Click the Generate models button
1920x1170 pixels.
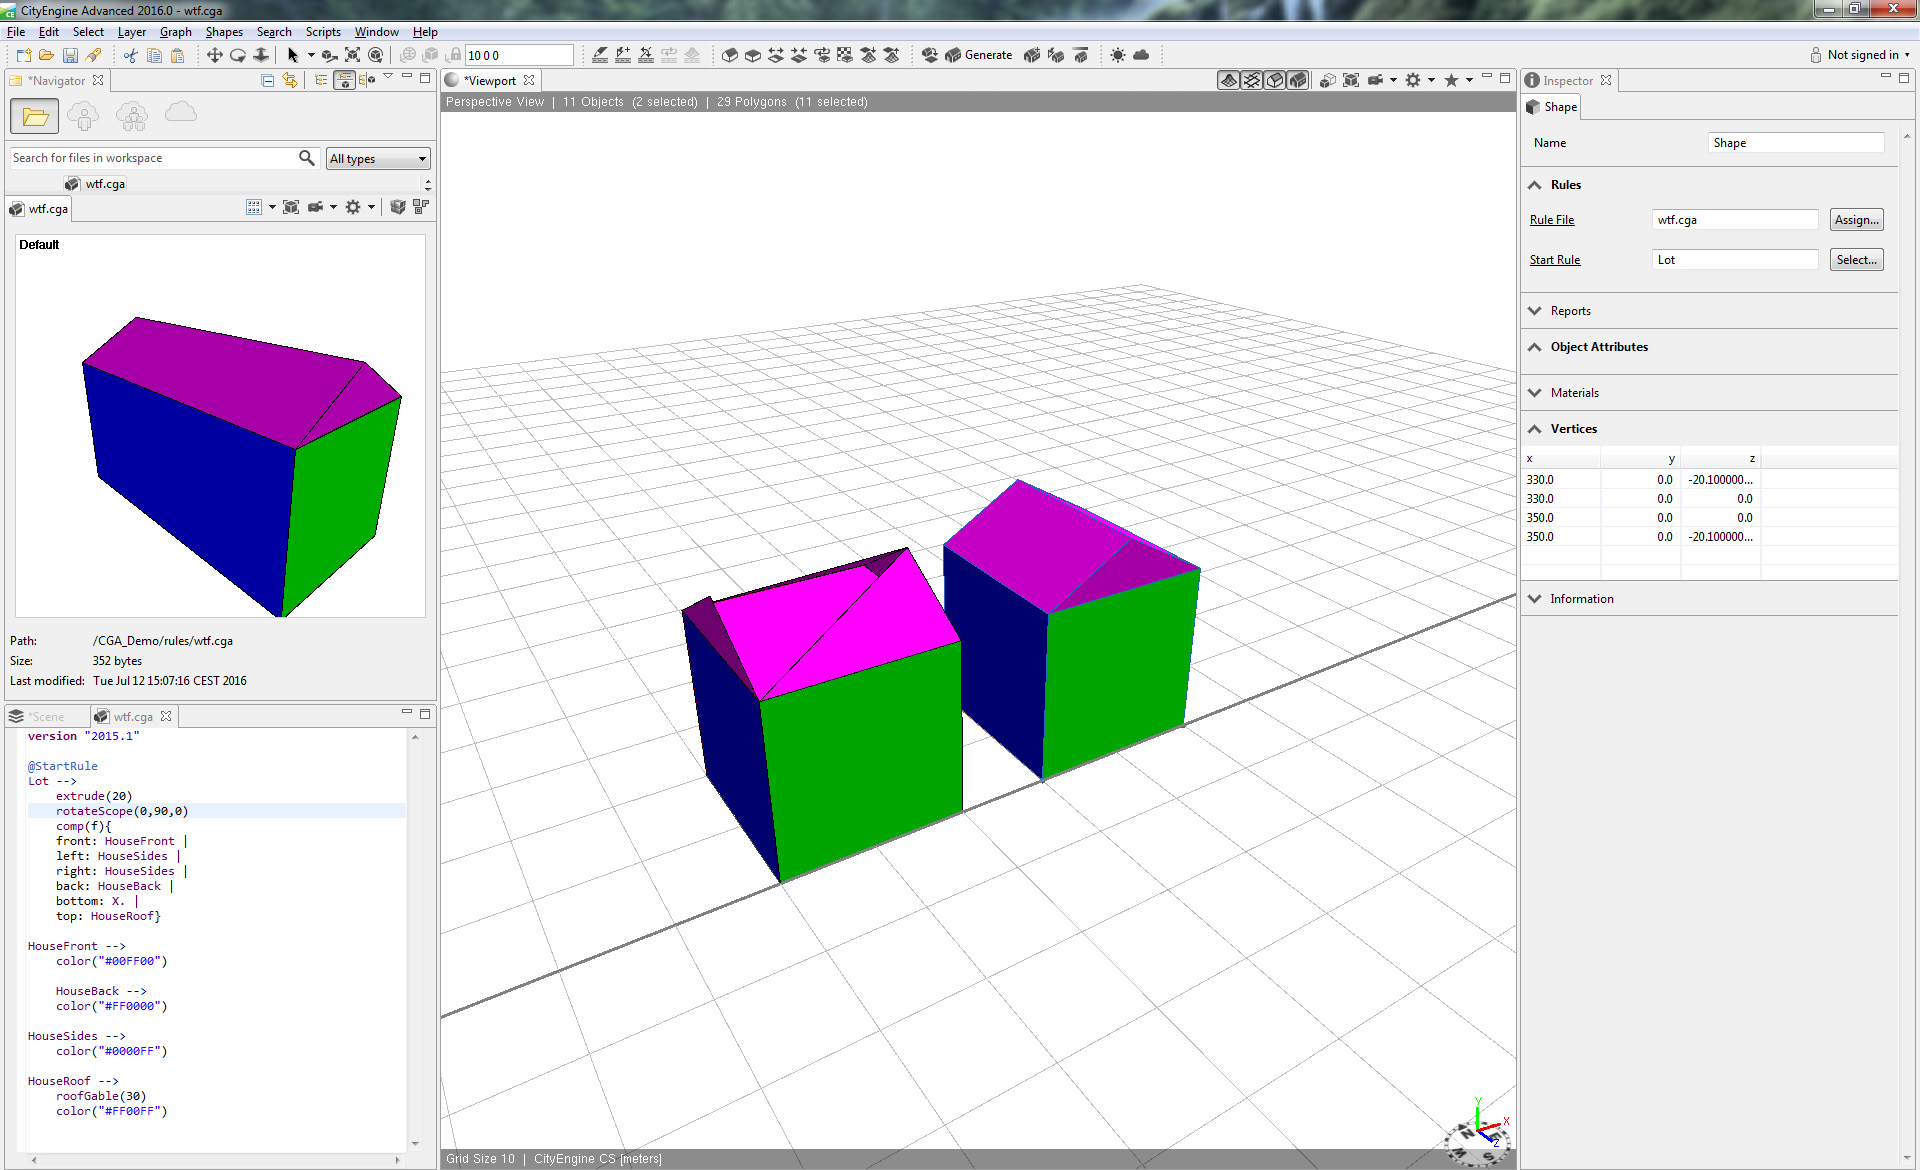[977, 55]
